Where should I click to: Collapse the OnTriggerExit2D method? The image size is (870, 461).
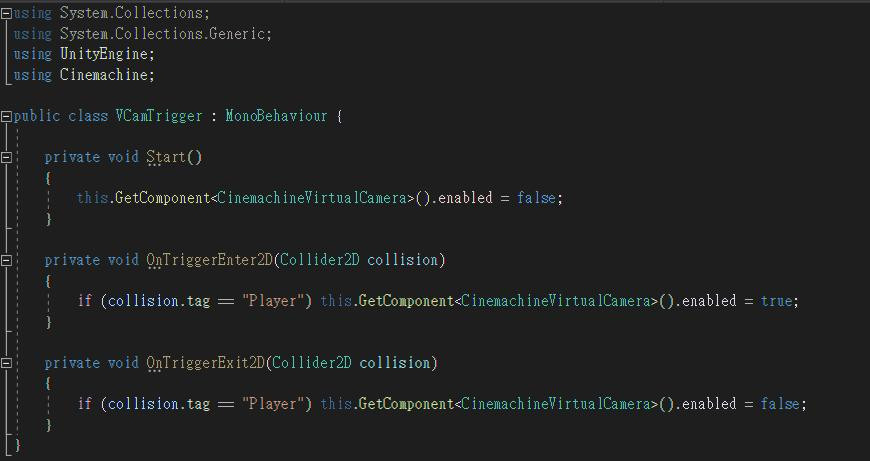tap(6, 363)
